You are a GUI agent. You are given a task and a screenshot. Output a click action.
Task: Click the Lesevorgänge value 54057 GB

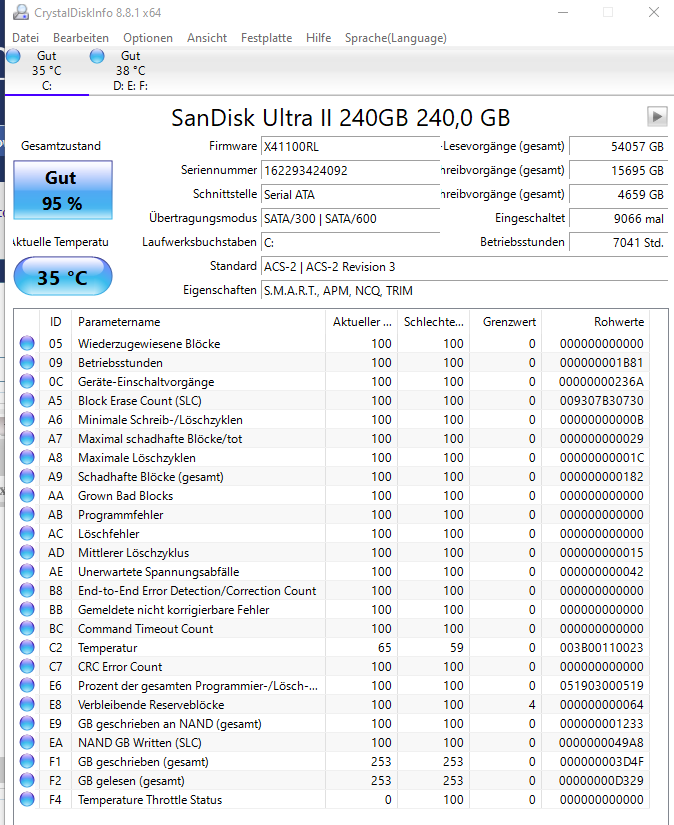[x=618, y=146]
